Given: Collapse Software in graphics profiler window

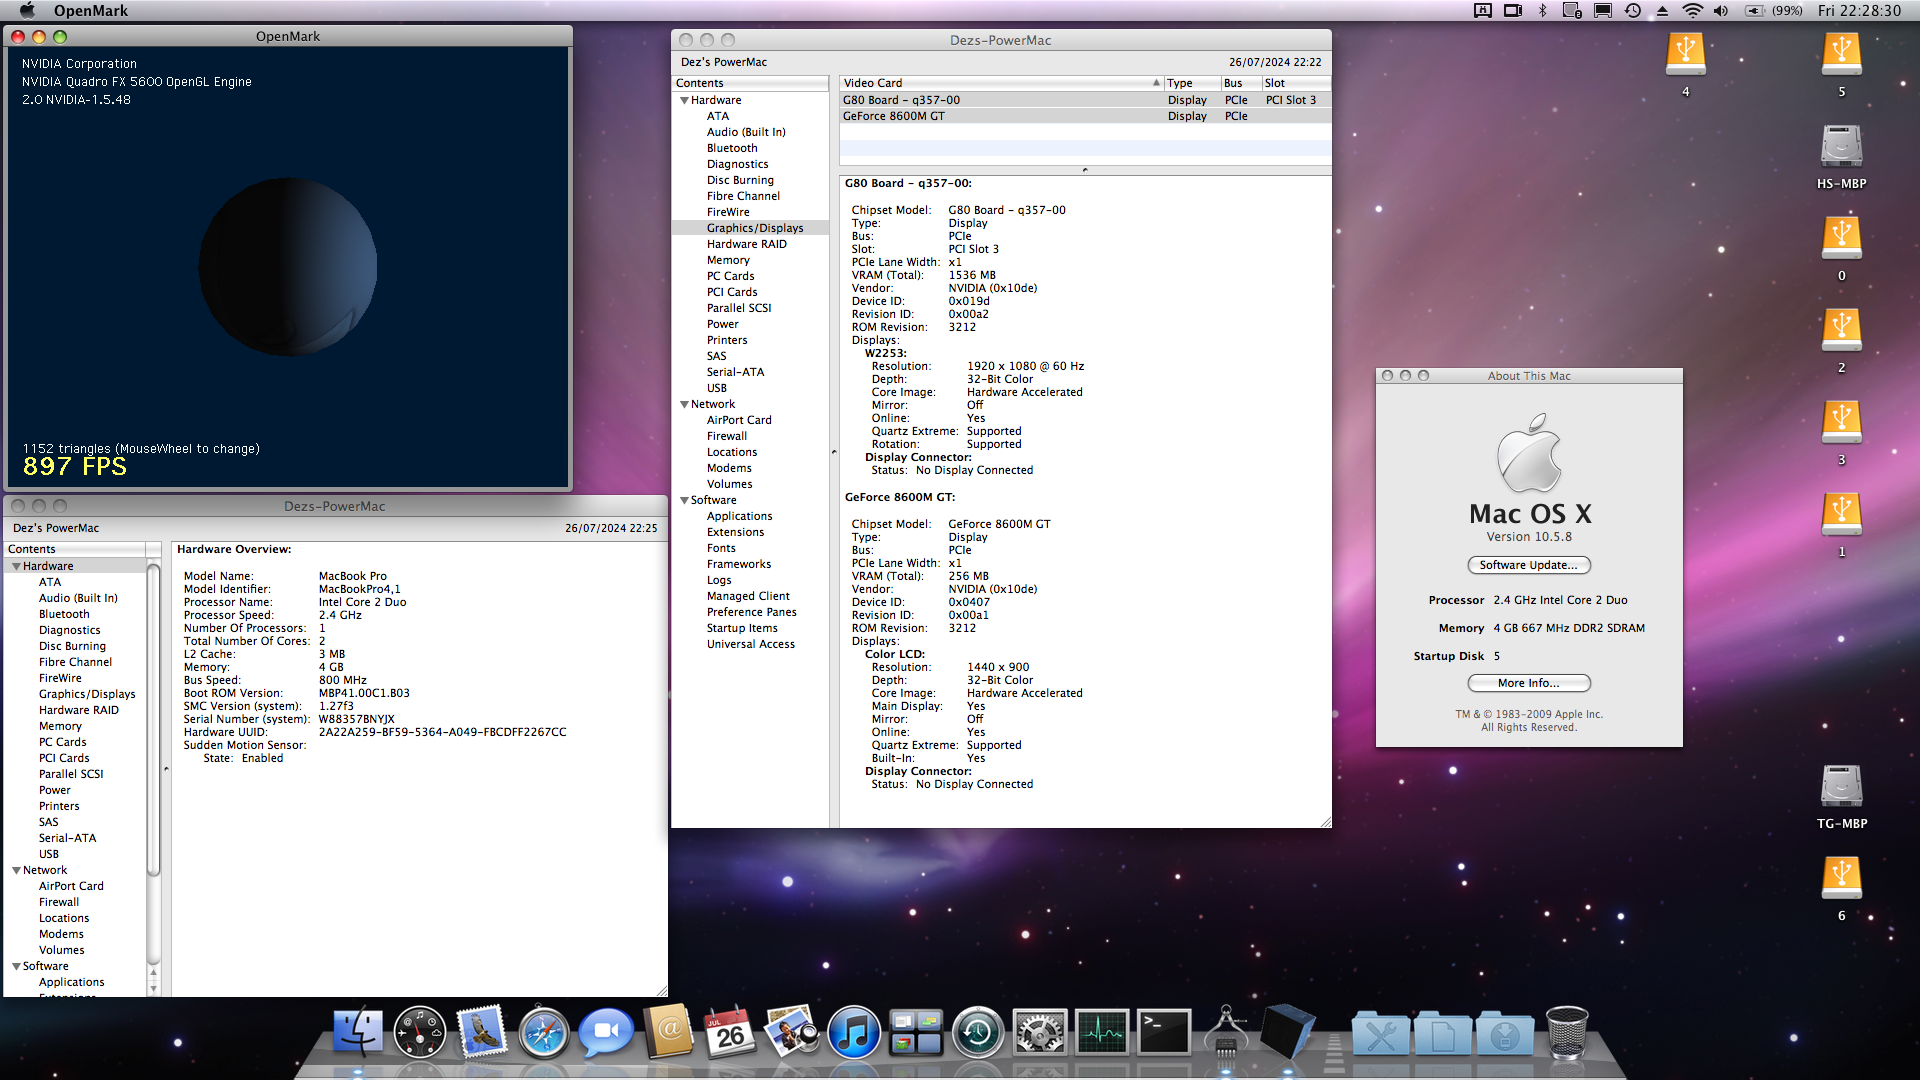Looking at the screenshot, I should point(684,500).
